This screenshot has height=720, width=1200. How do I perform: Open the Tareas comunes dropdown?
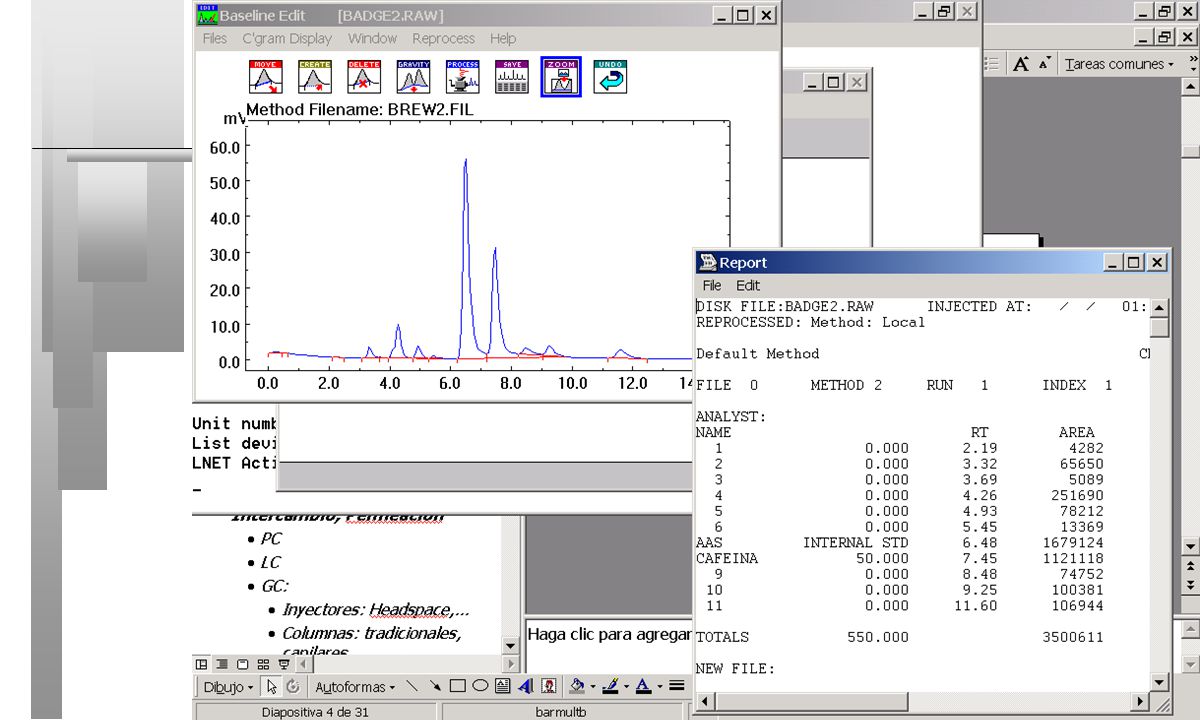[1120, 64]
